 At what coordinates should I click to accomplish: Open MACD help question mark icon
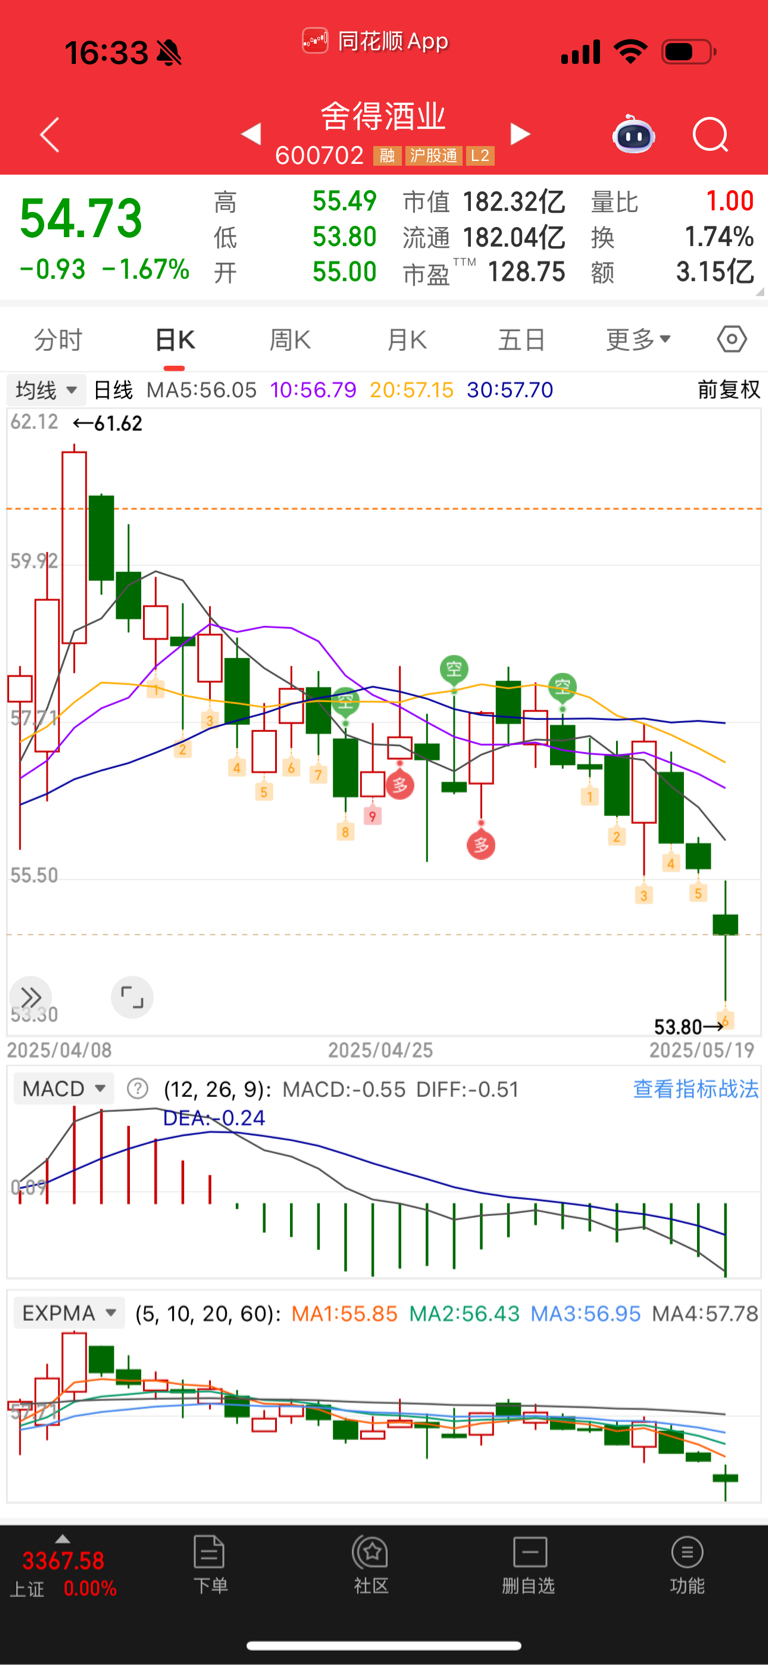[x=138, y=1088]
